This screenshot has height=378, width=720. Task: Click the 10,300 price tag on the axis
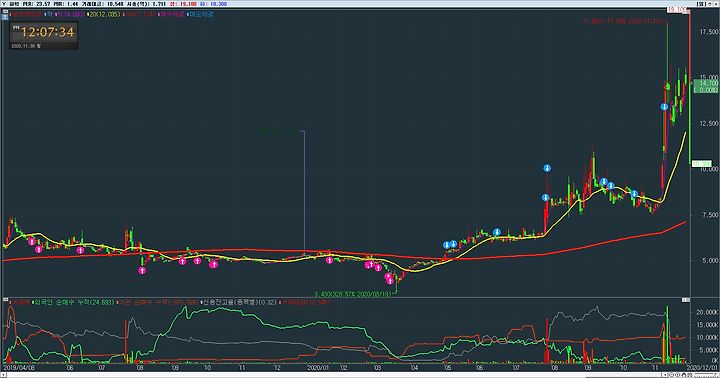click(702, 164)
